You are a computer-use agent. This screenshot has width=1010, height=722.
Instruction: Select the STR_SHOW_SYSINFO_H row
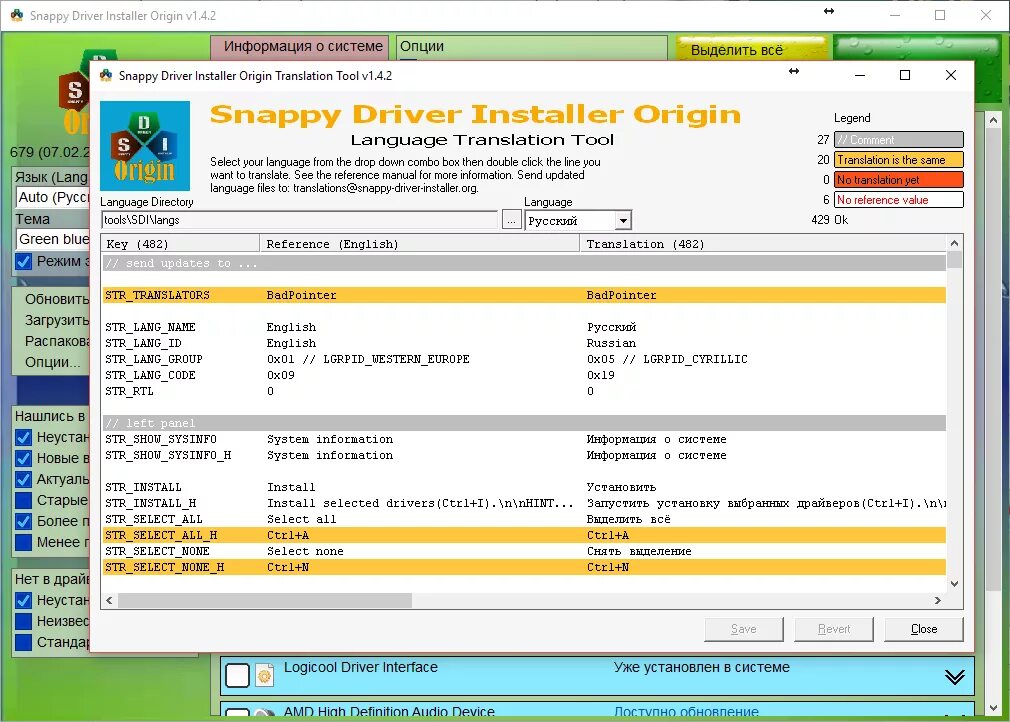pyautogui.click(x=524, y=455)
